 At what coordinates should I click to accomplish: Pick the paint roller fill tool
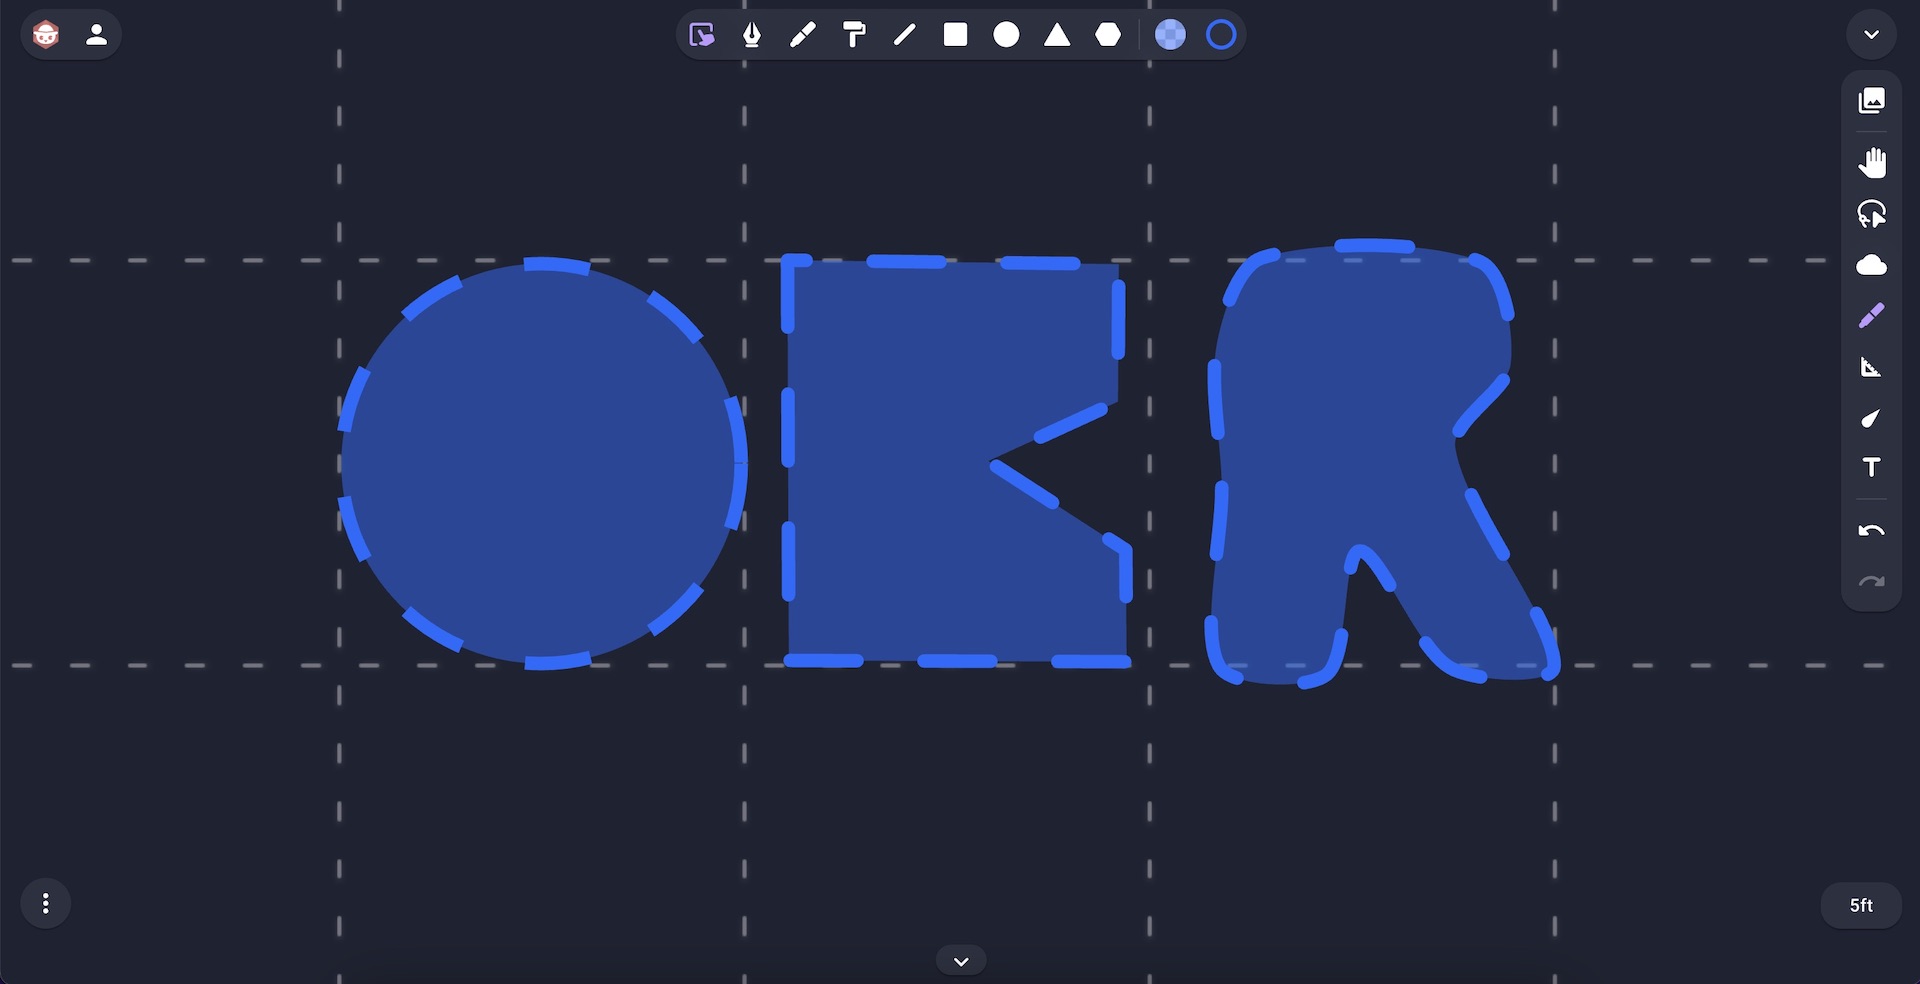coord(855,35)
